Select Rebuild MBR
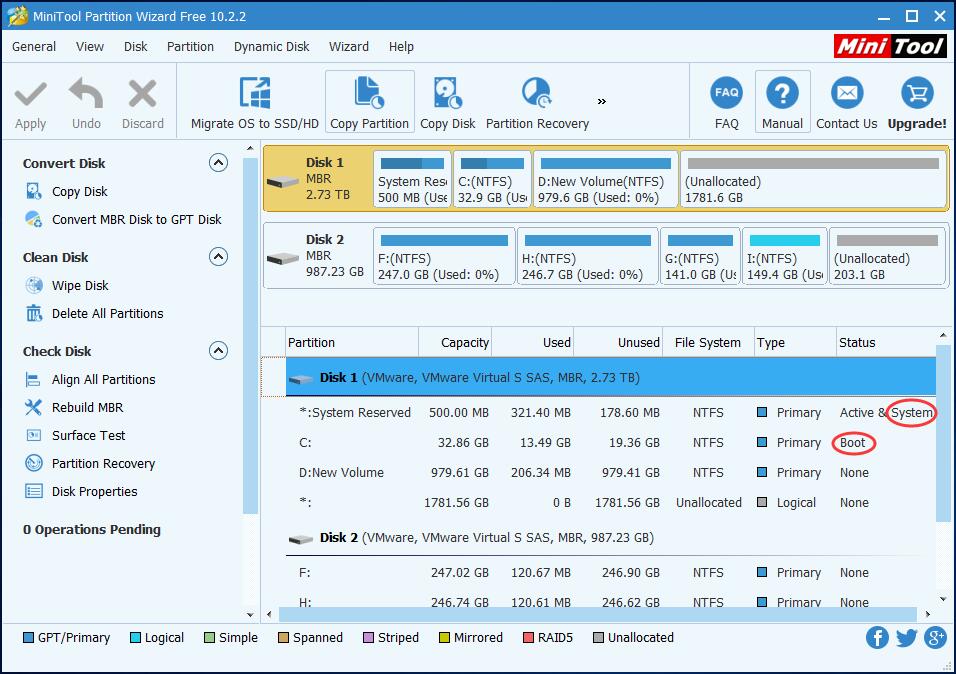 tap(87, 407)
